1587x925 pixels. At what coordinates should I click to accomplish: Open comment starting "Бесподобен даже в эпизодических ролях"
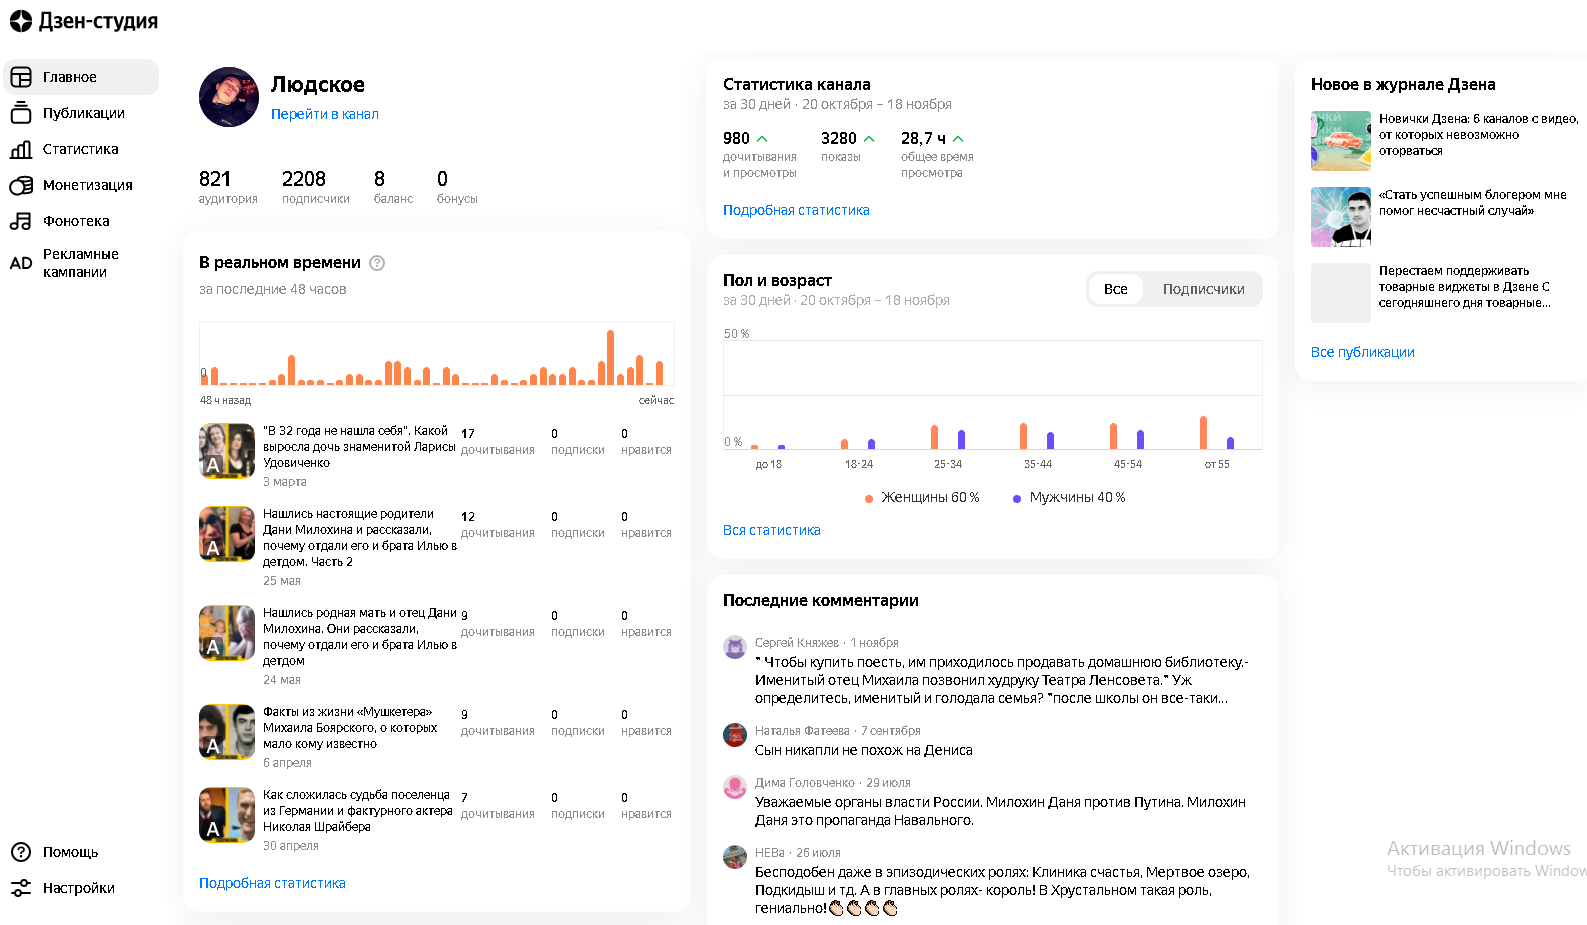(1002, 890)
